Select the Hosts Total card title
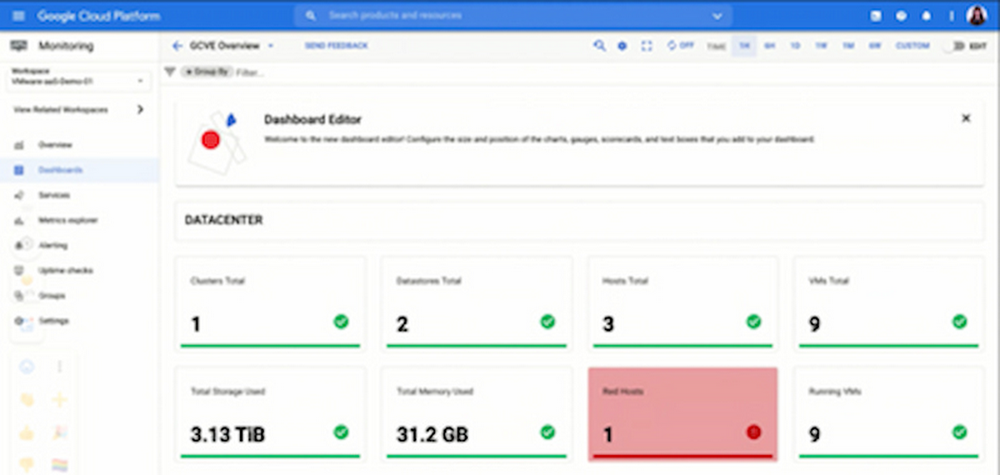The height and width of the screenshot is (475, 1000). click(625, 281)
